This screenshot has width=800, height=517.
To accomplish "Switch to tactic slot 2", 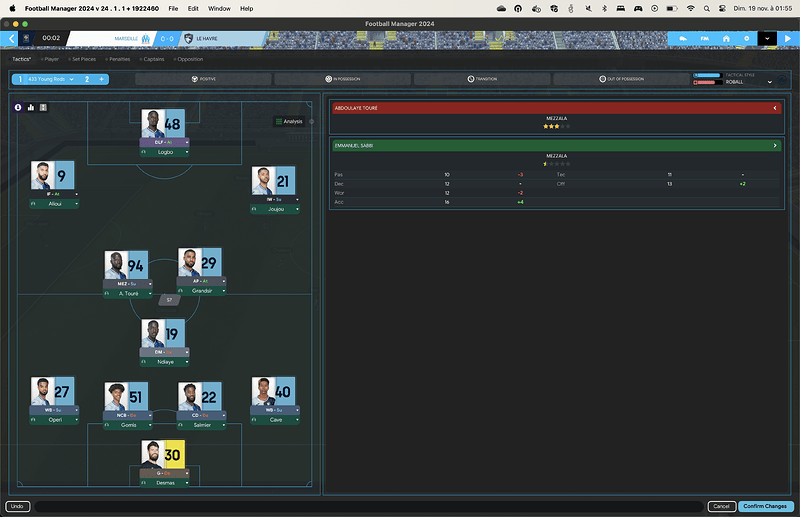I will pos(87,79).
